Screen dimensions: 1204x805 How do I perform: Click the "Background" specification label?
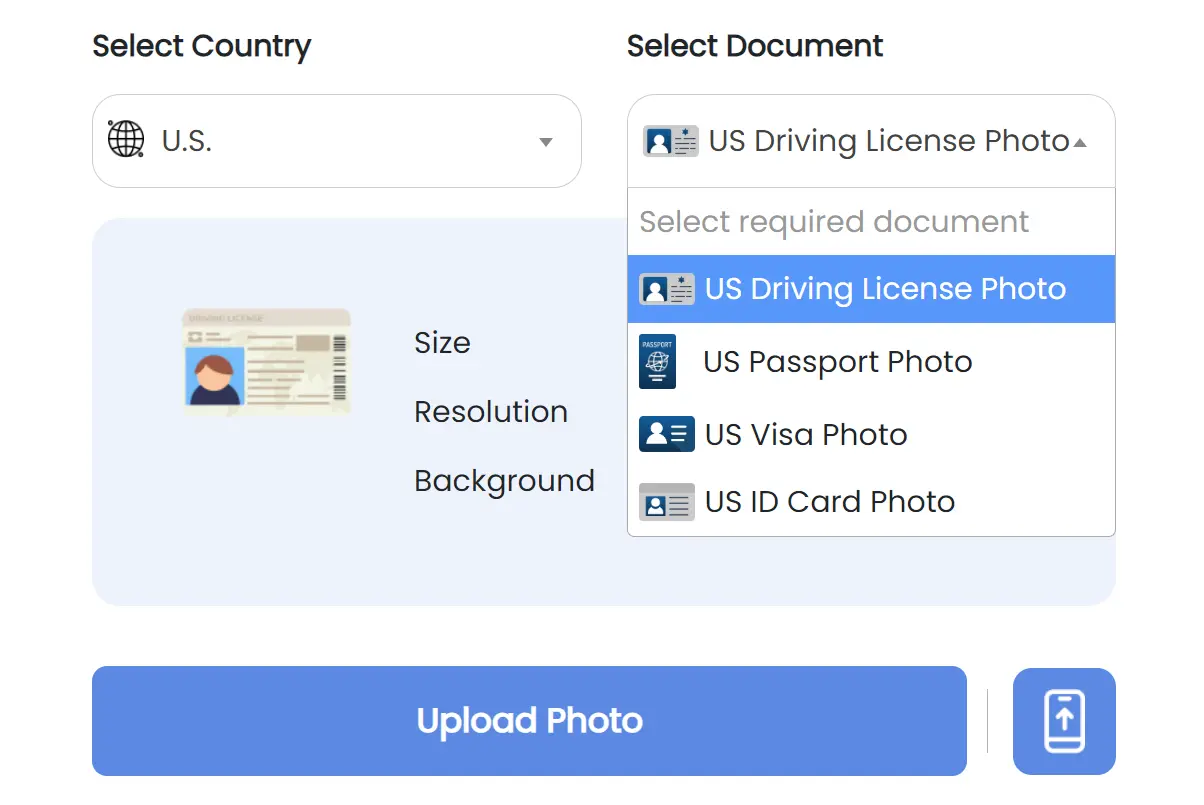pyautogui.click(x=504, y=481)
